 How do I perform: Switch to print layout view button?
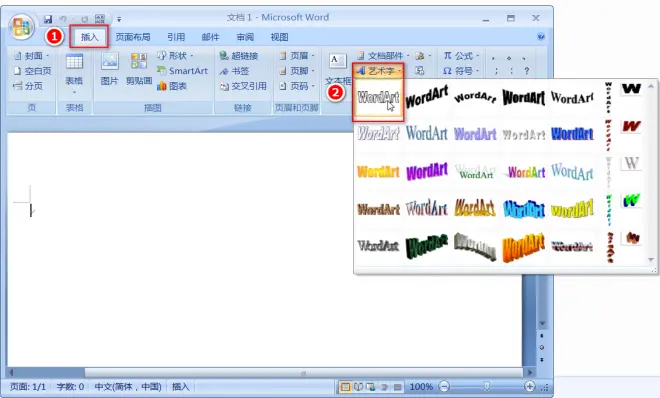pos(345,387)
